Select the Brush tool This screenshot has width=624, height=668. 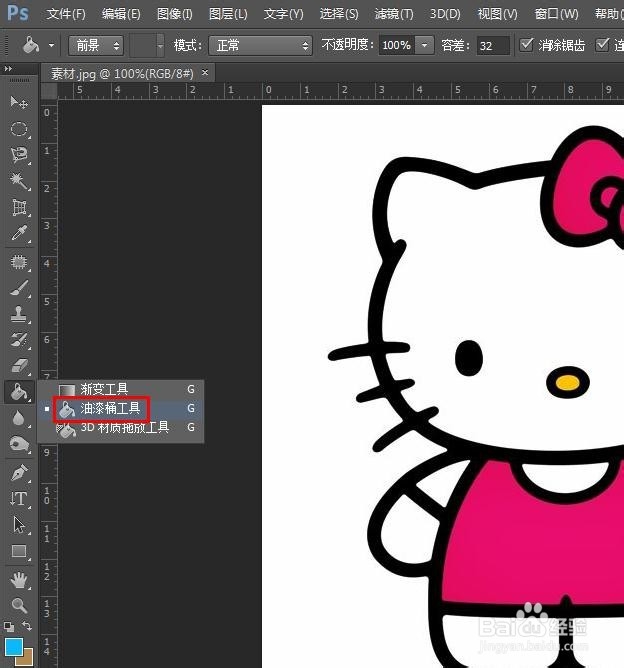(x=19, y=288)
